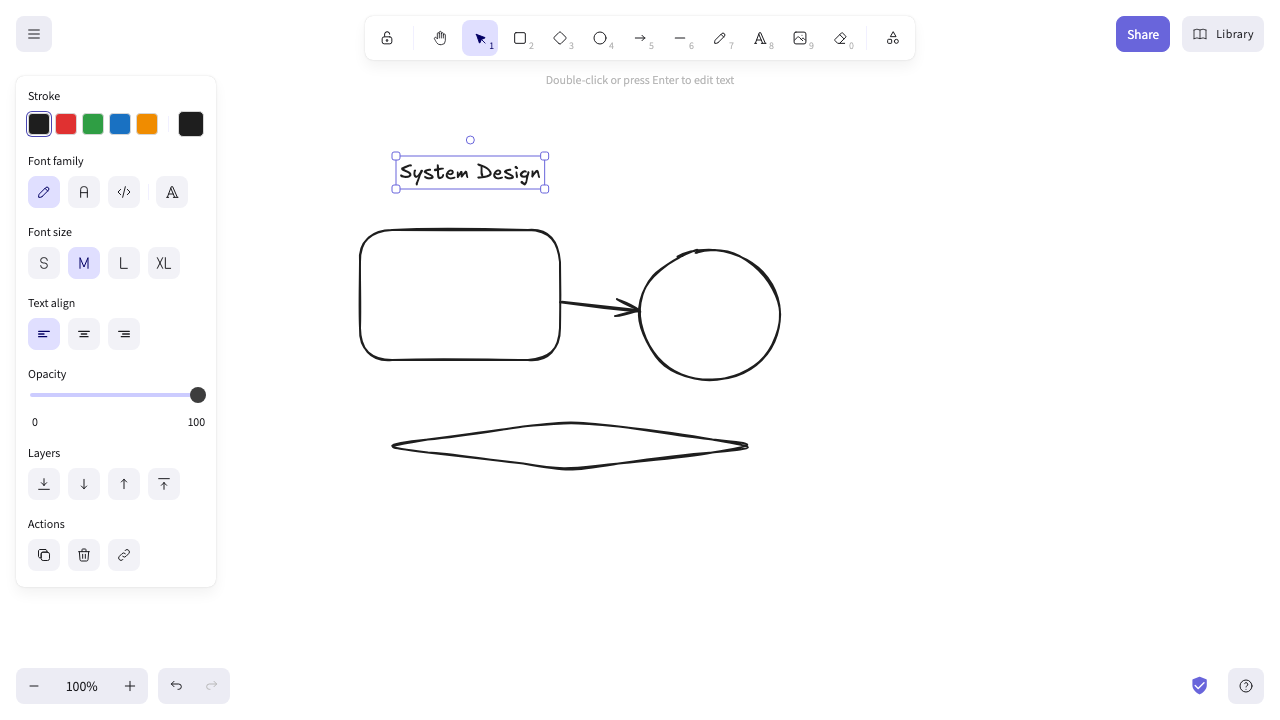Click the rotation handle above the text

pyautogui.click(x=470, y=140)
